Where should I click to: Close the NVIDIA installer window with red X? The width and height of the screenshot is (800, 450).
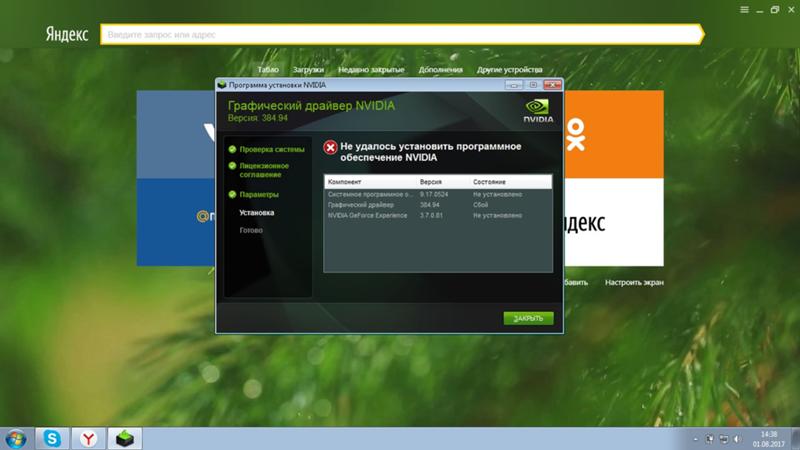point(552,85)
